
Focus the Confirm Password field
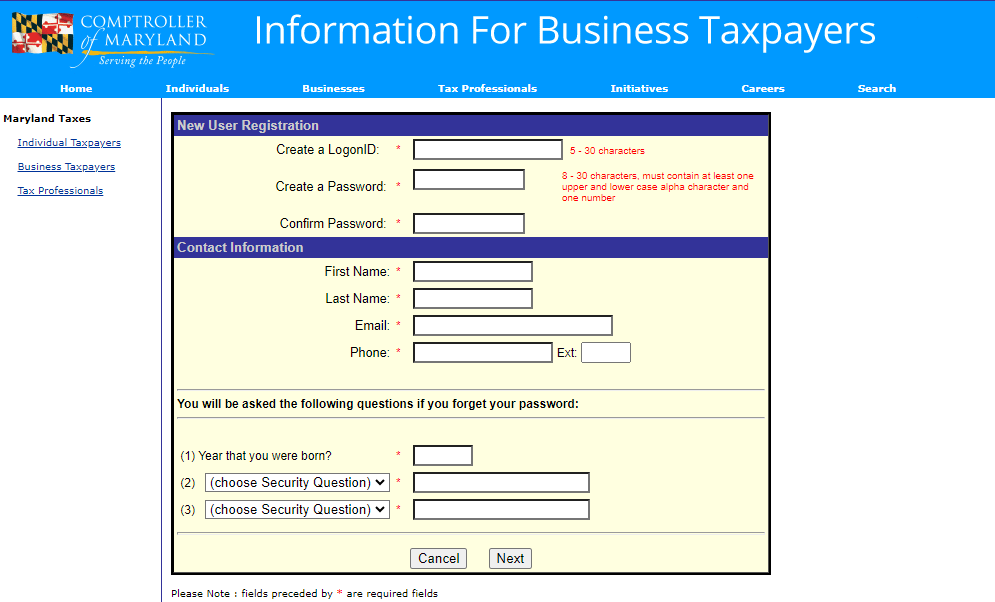click(x=469, y=223)
